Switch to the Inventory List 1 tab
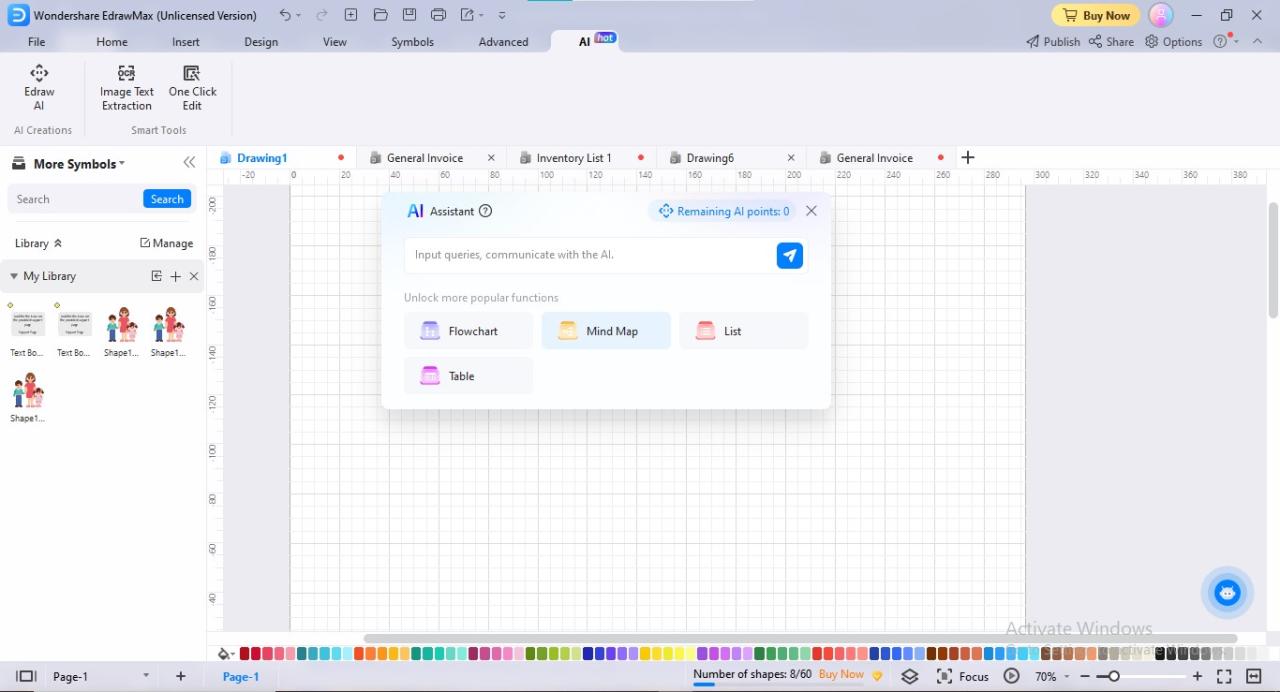The width and height of the screenshot is (1280, 692). (574, 157)
